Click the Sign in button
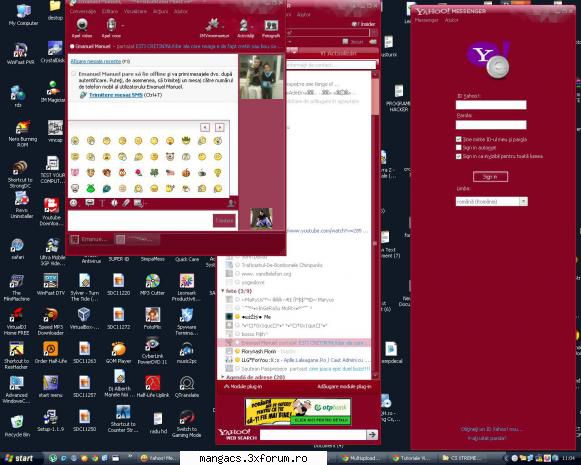This screenshot has width=581, height=465. click(x=490, y=177)
